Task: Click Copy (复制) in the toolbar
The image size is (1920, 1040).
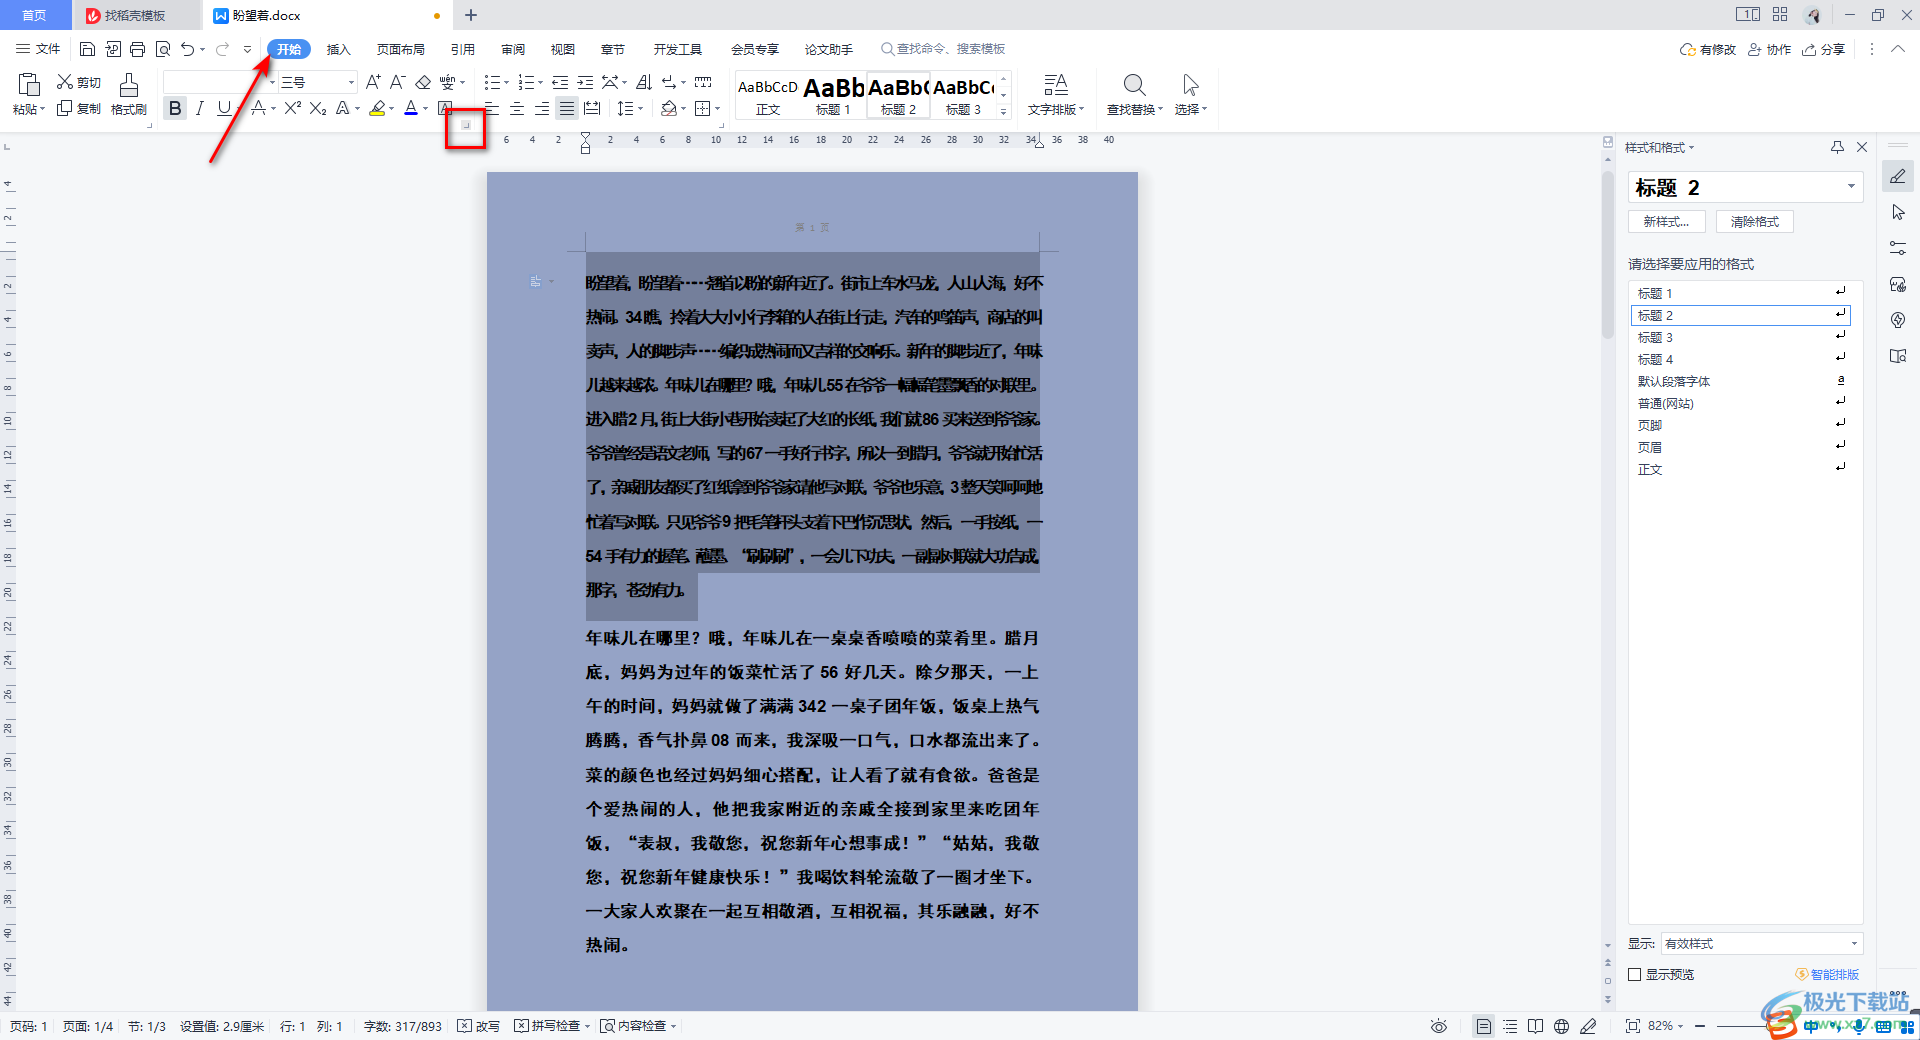Action: point(78,108)
